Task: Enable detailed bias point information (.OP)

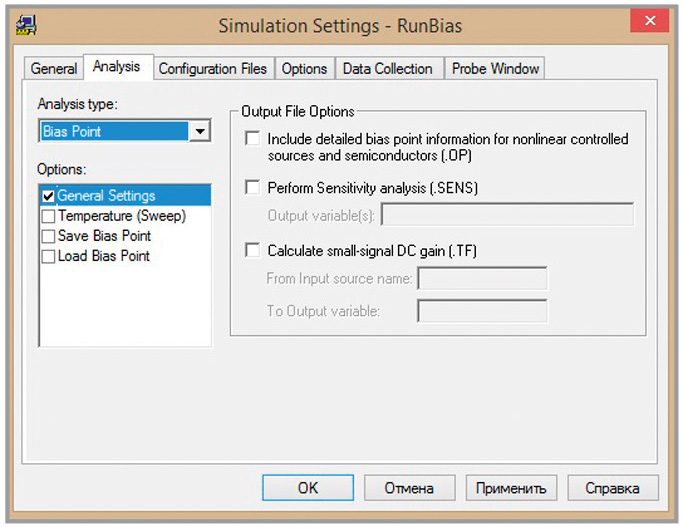Action: (252, 139)
